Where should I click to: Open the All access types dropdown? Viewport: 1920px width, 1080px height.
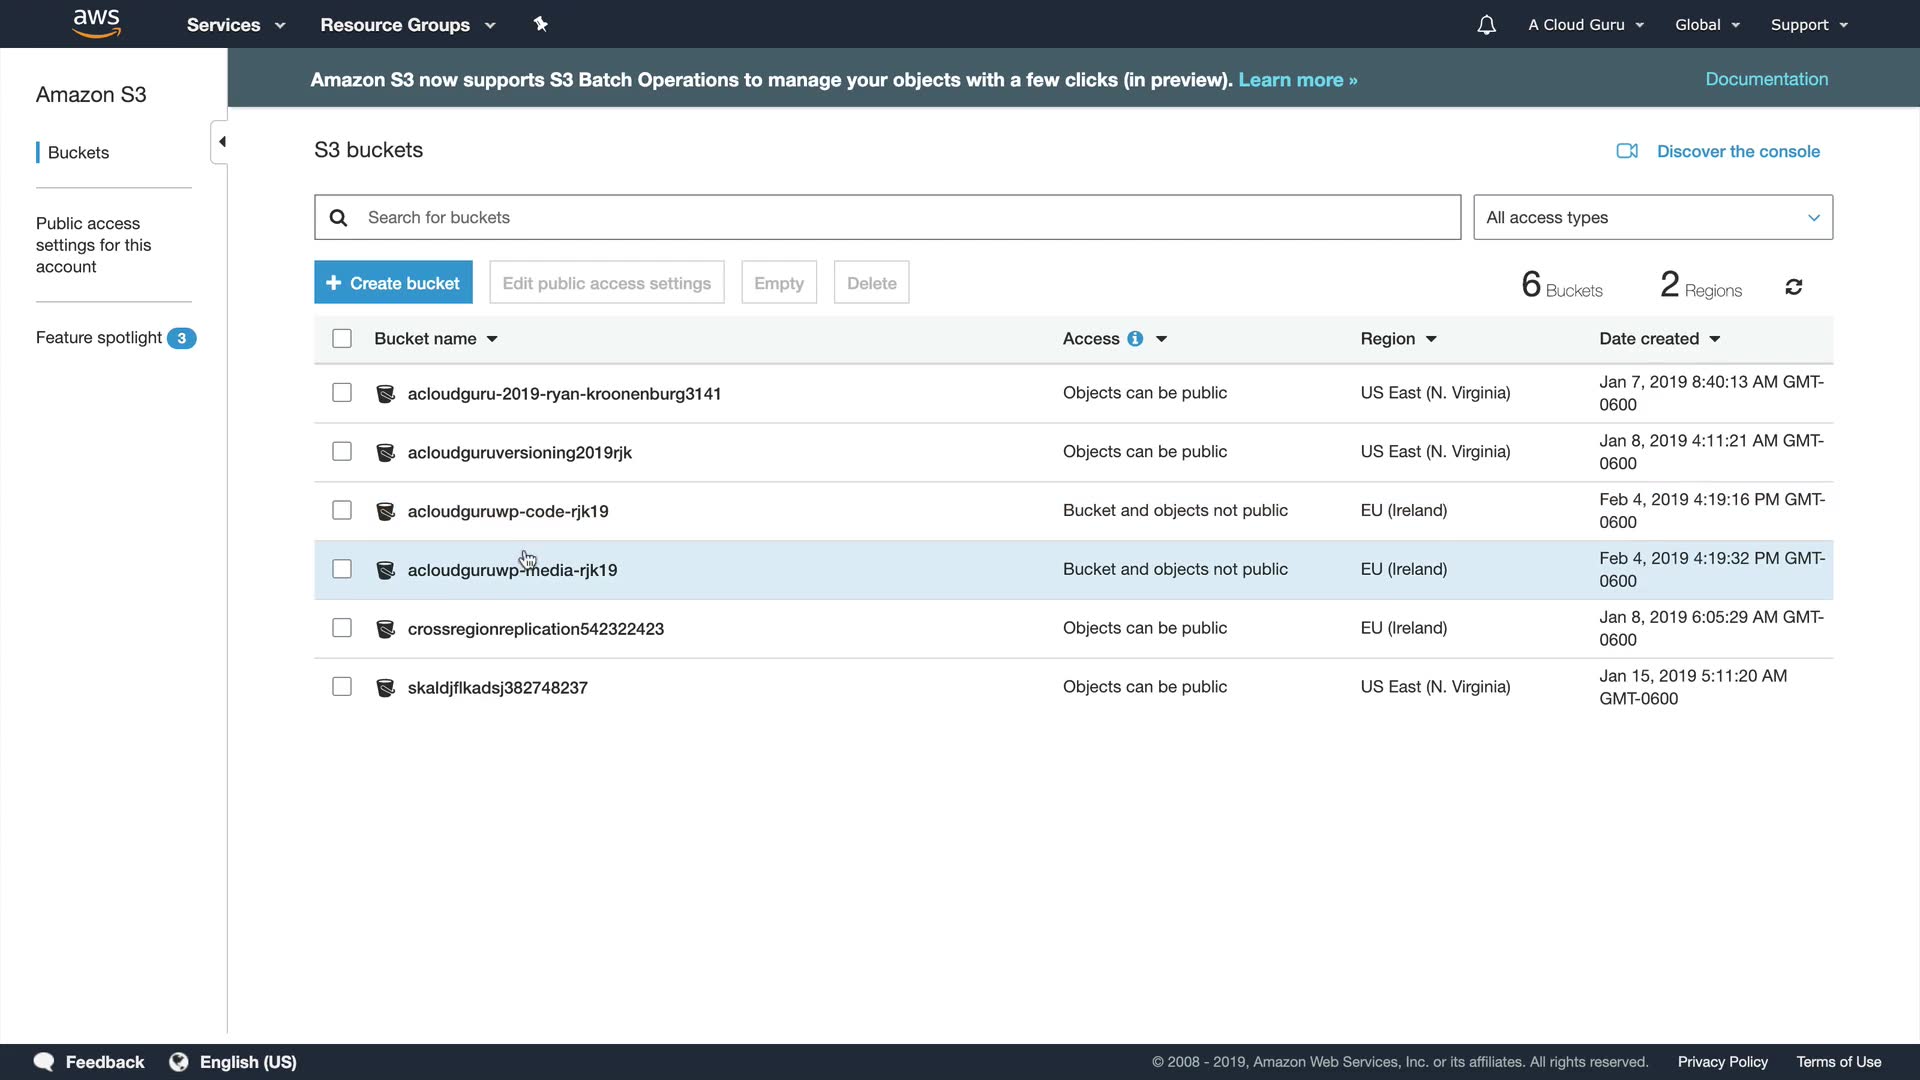click(1652, 217)
